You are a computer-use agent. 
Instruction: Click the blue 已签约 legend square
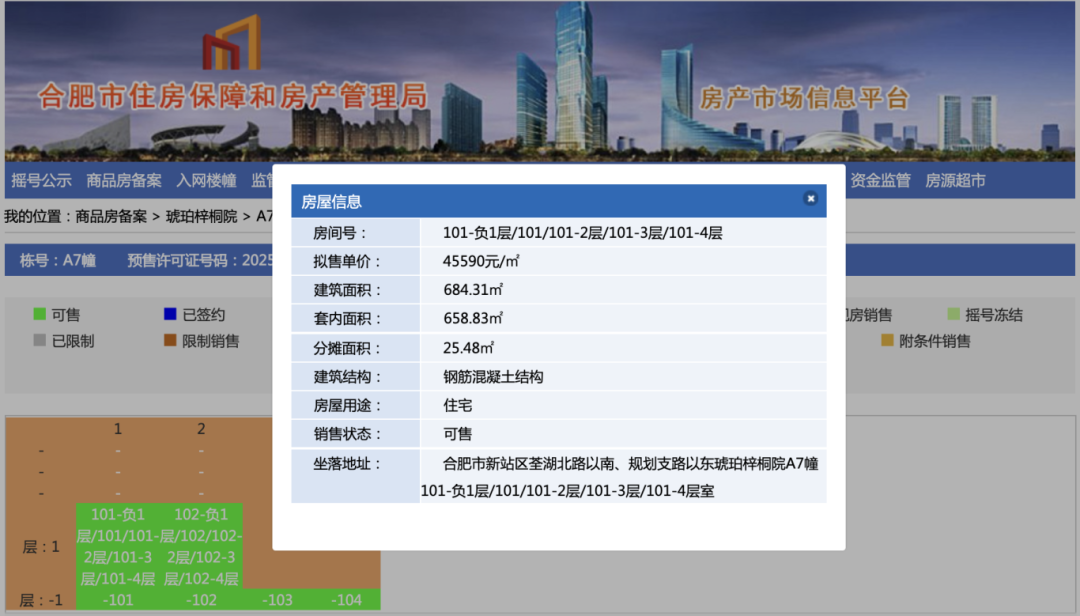[170, 315]
